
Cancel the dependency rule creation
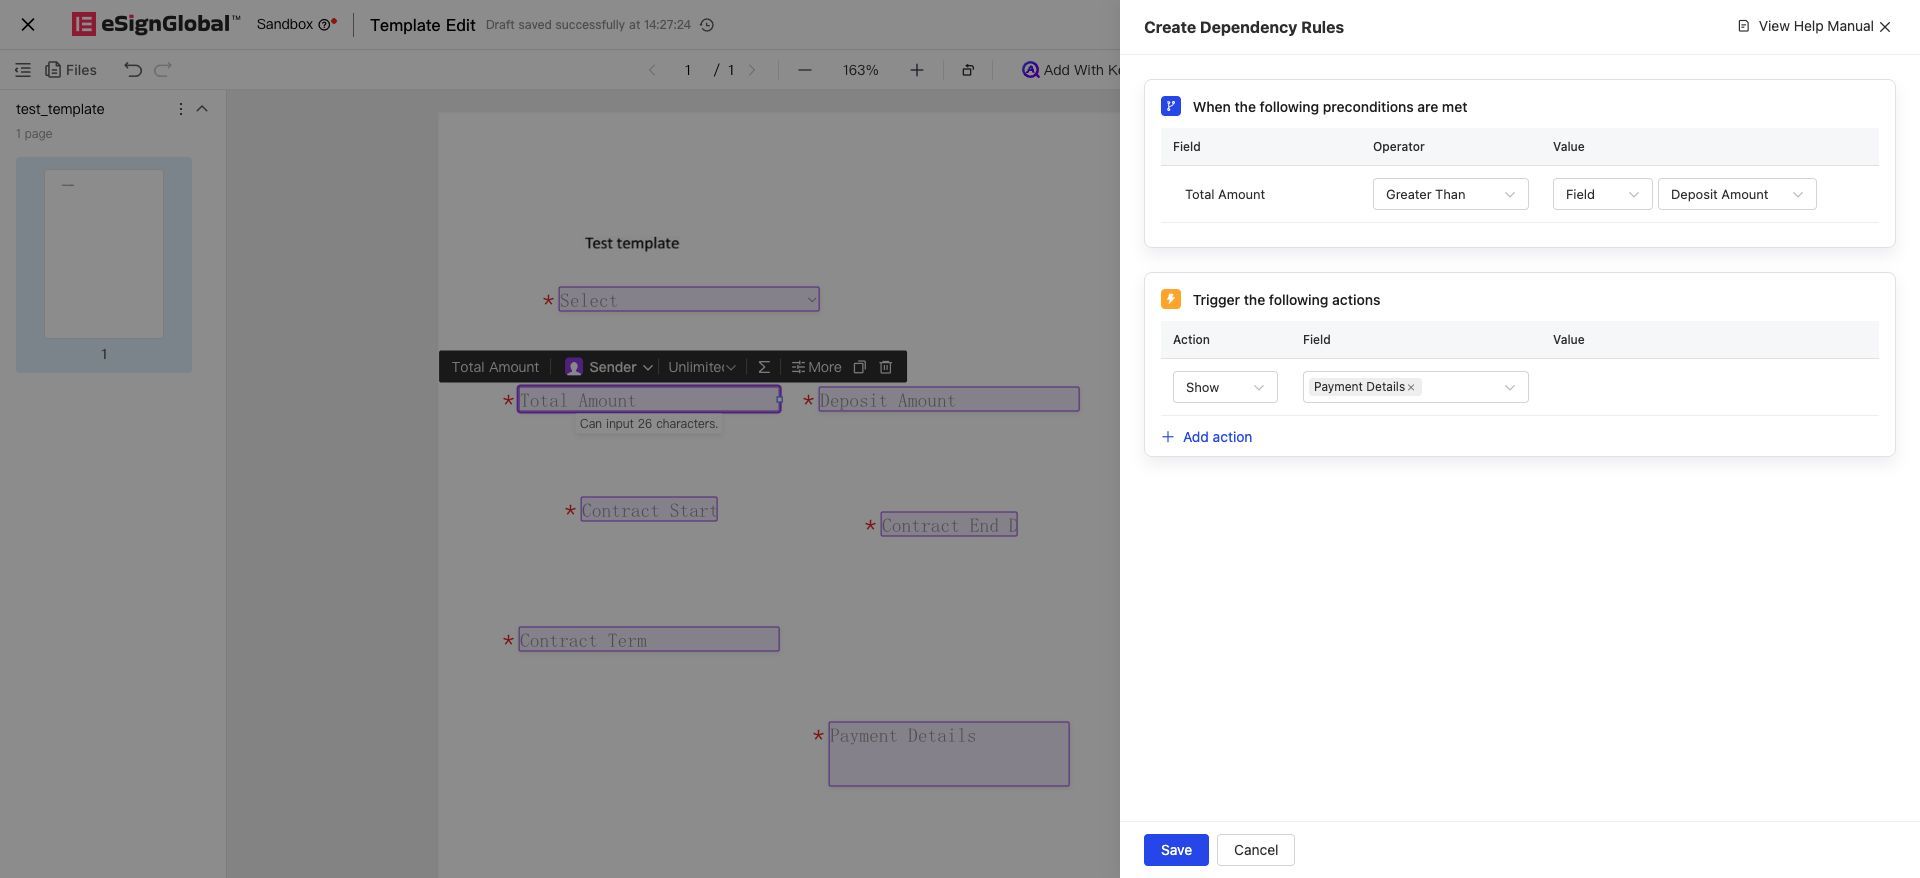pyautogui.click(x=1255, y=850)
